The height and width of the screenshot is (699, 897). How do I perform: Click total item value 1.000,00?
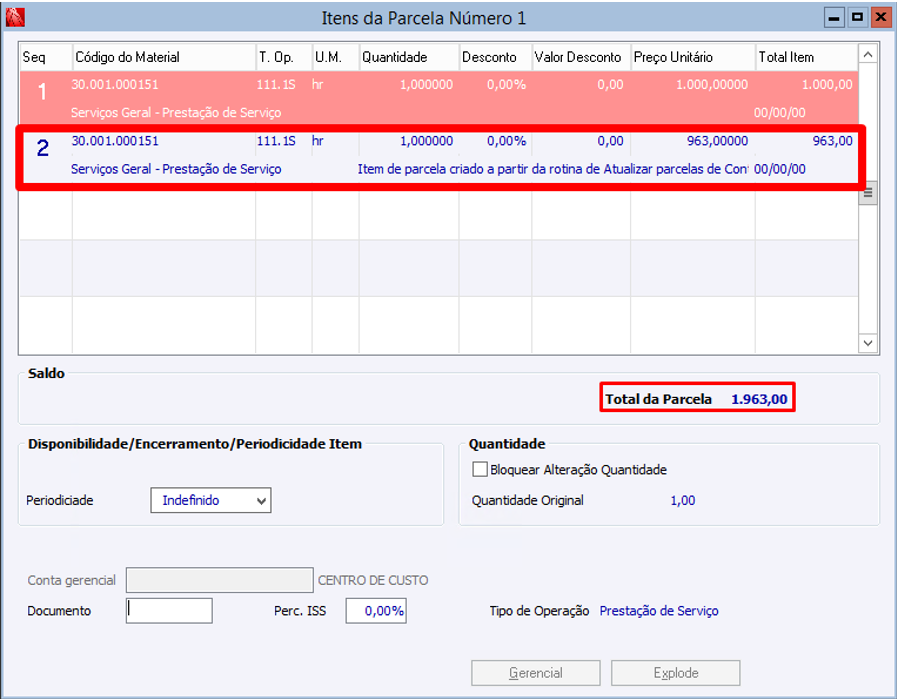(x=827, y=85)
